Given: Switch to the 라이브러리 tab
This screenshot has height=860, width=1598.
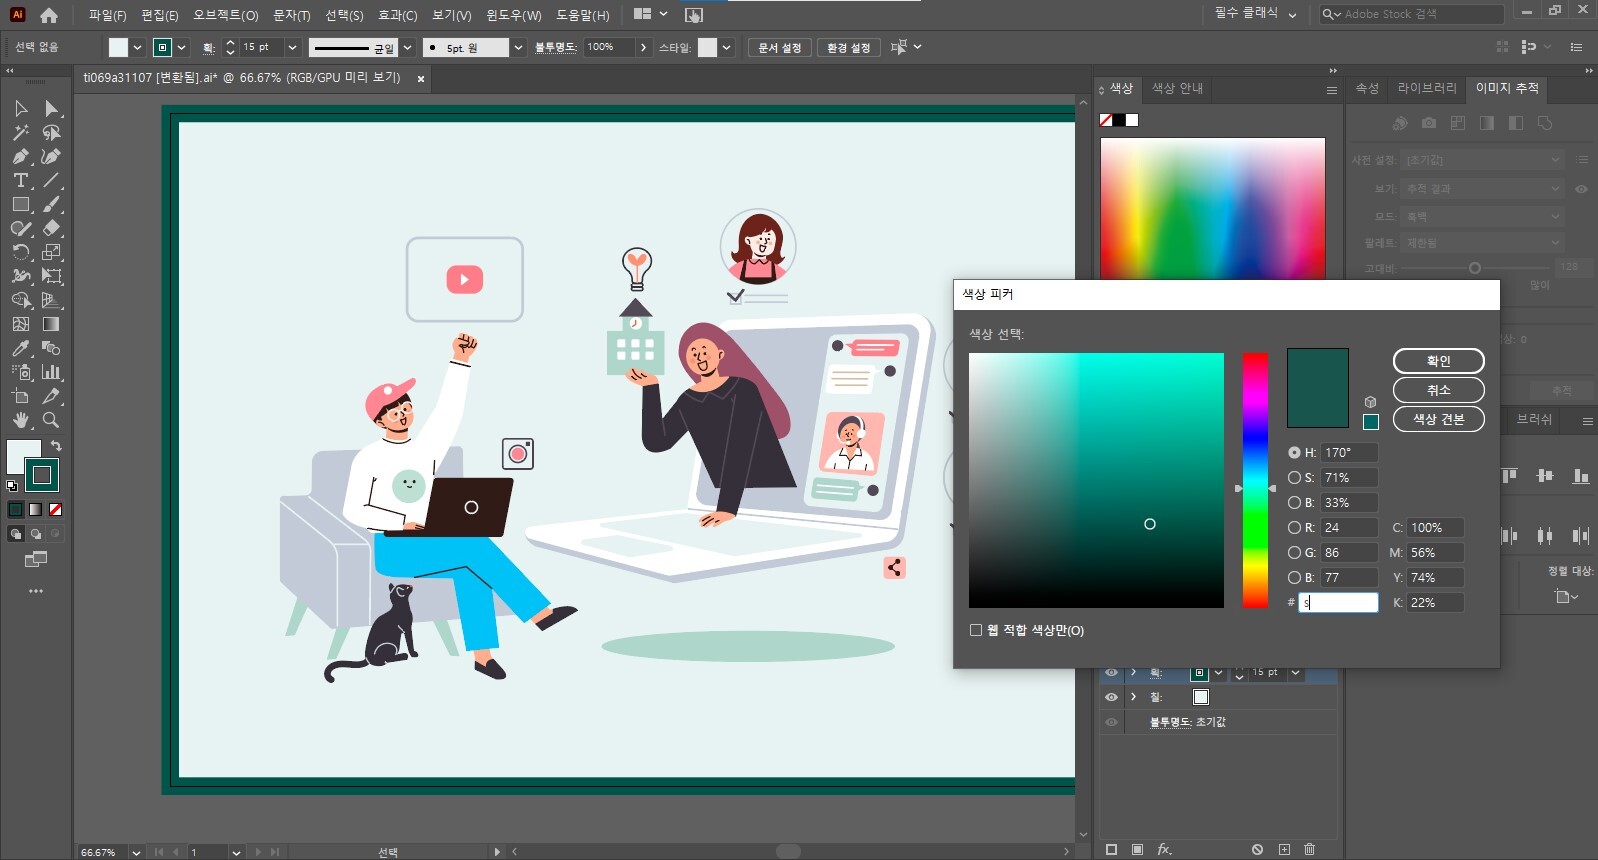Looking at the screenshot, I should 1426,88.
